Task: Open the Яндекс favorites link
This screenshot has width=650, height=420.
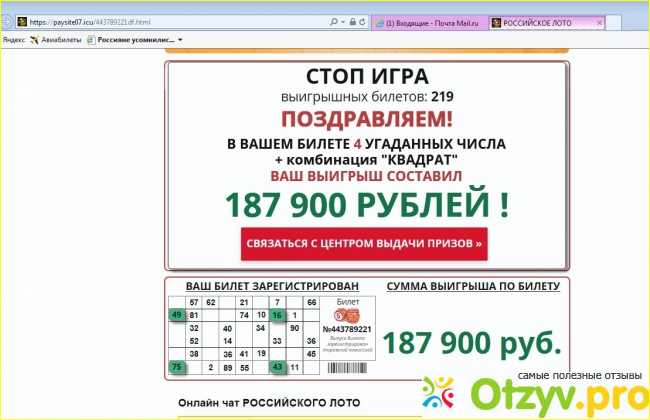Action: pos(14,39)
